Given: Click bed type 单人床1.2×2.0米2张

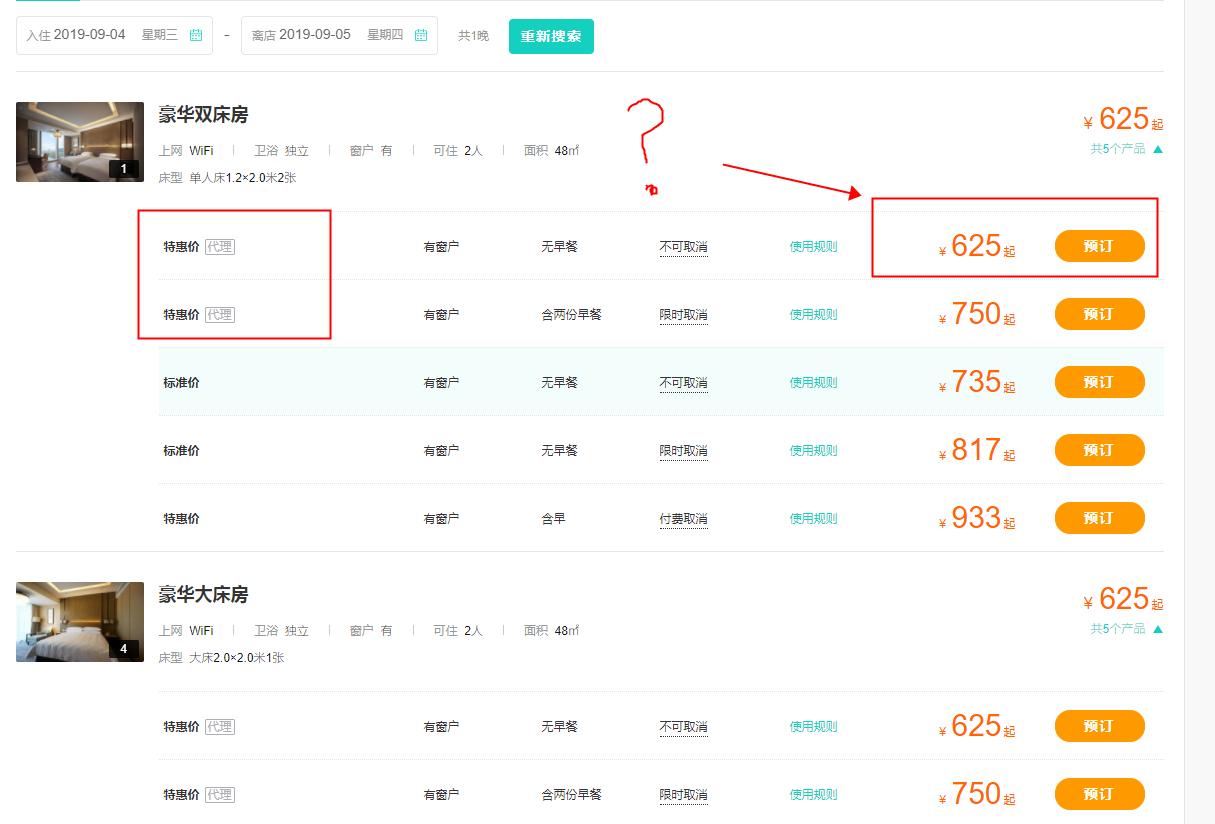Looking at the screenshot, I should (242, 178).
